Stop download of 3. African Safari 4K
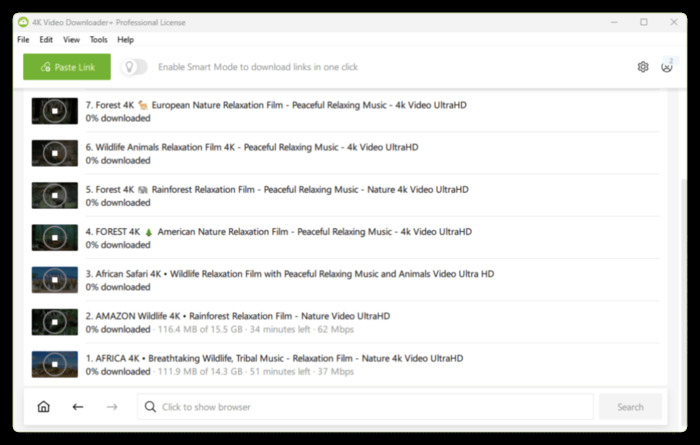 tap(54, 280)
